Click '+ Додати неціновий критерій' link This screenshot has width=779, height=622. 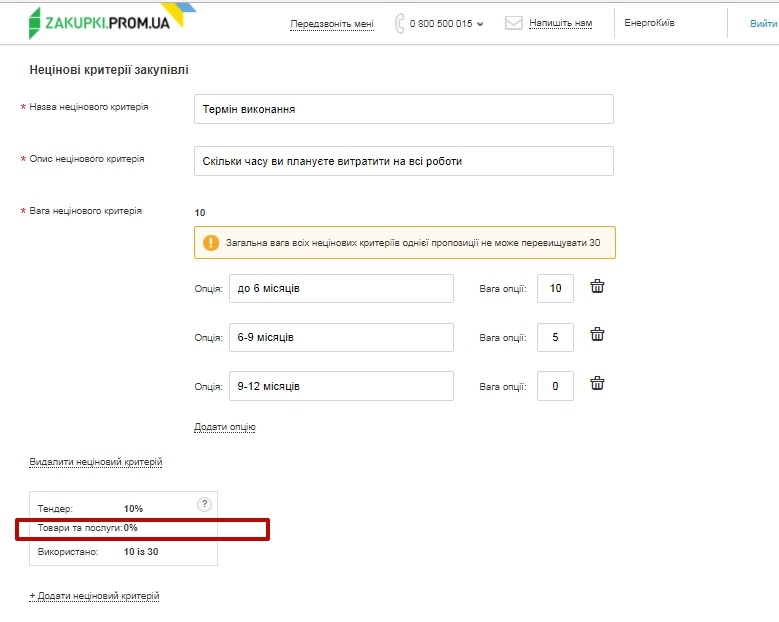coord(94,596)
